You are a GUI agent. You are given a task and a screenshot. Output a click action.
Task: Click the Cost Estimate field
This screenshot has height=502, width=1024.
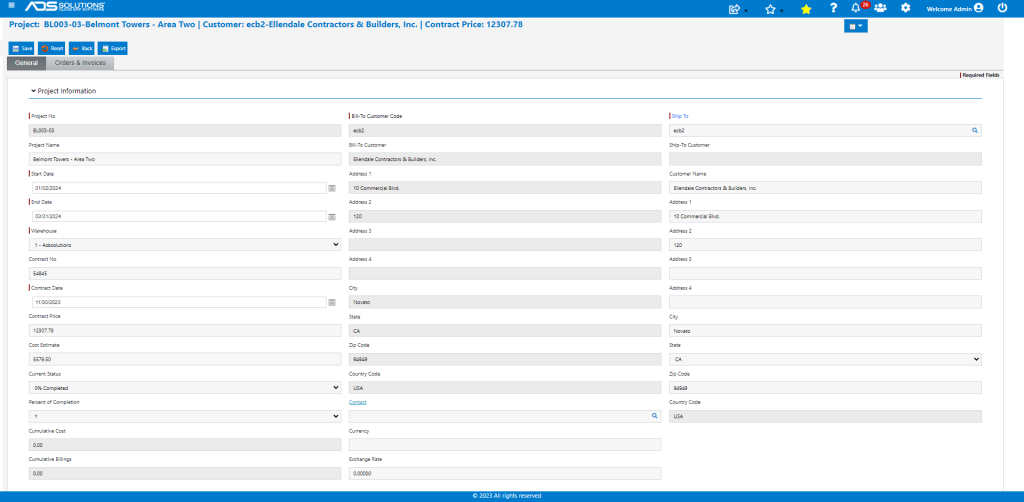pos(185,359)
